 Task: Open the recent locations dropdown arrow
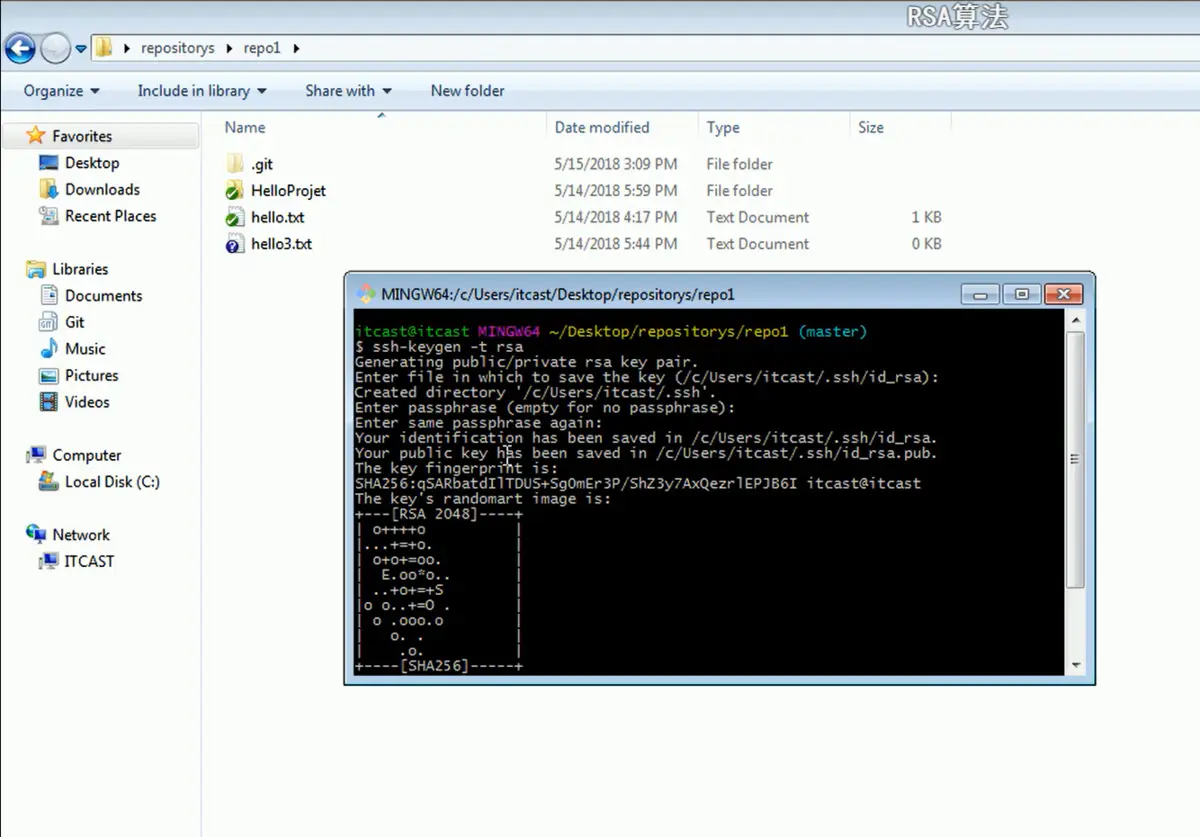click(81, 48)
